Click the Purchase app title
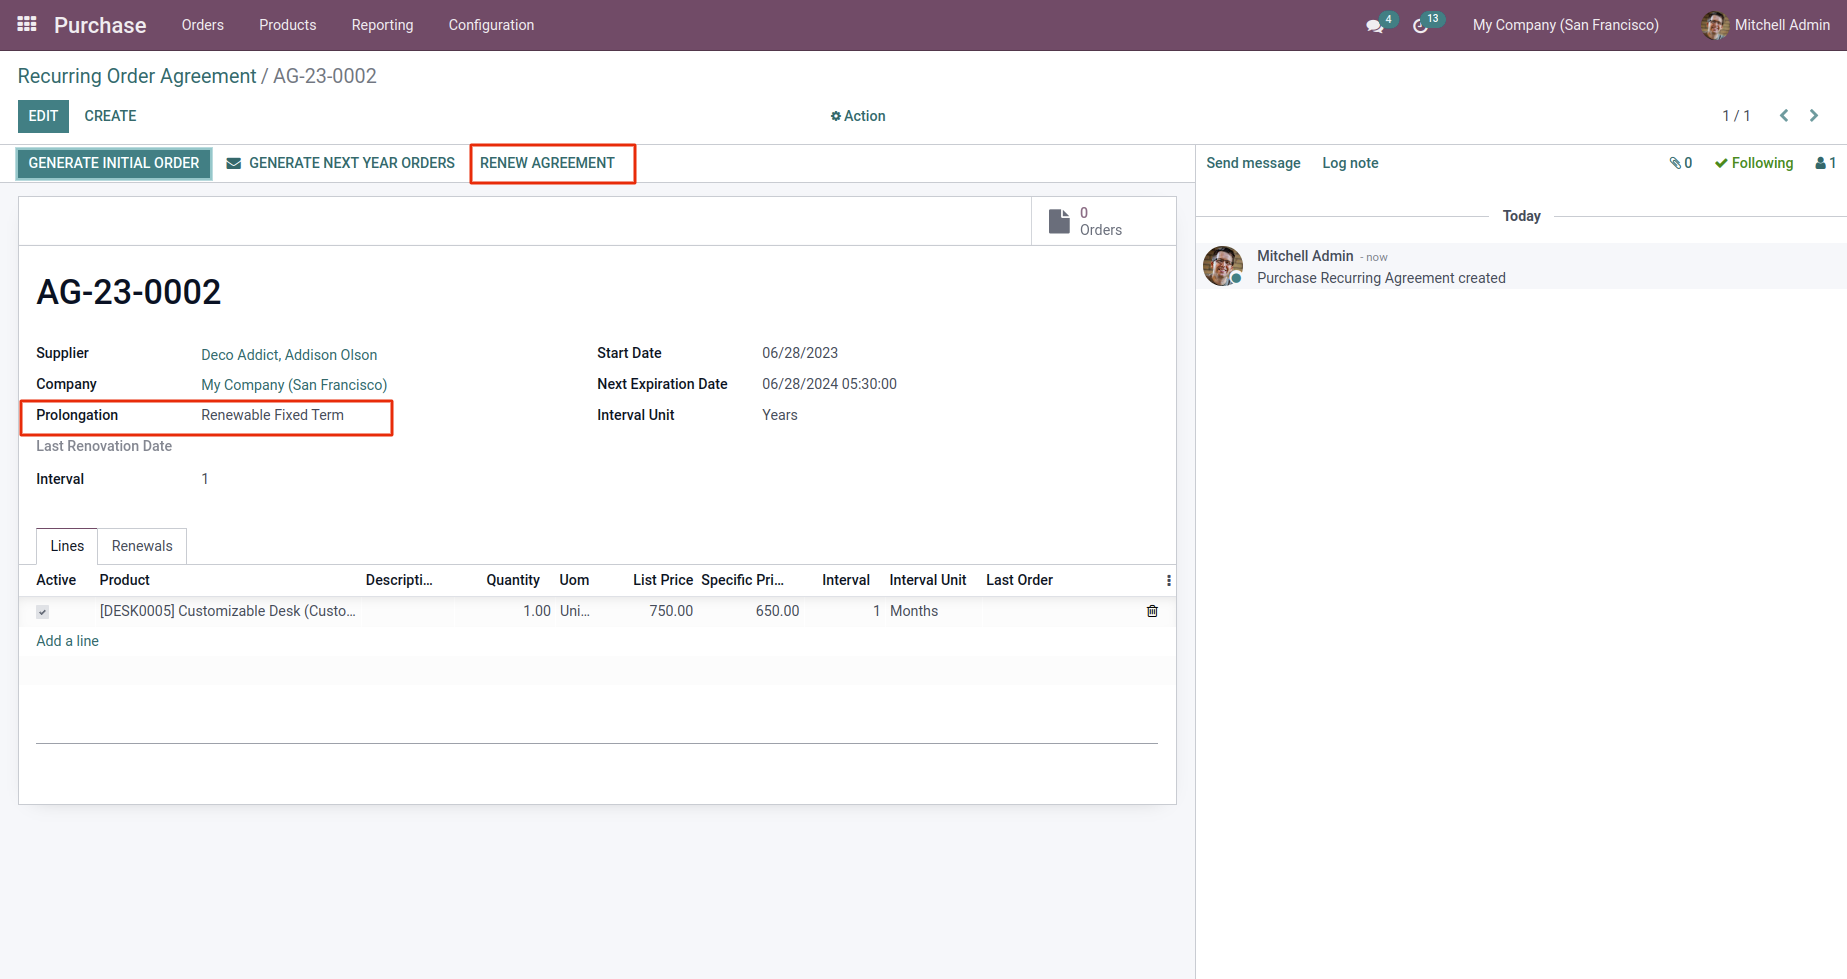This screenshot has height=979, width=1847. [x=100, y=25]
